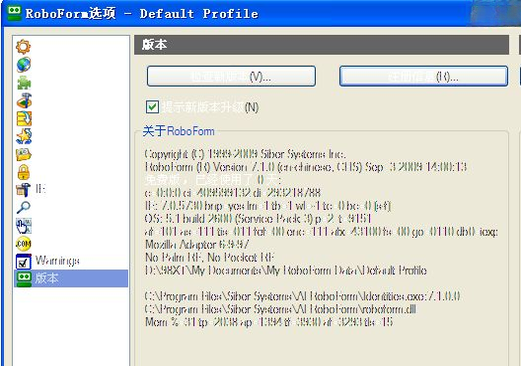The height and width of the screenshot is (366, 521).
Task: Open the yellow folder user-data category
Action: 23,154
